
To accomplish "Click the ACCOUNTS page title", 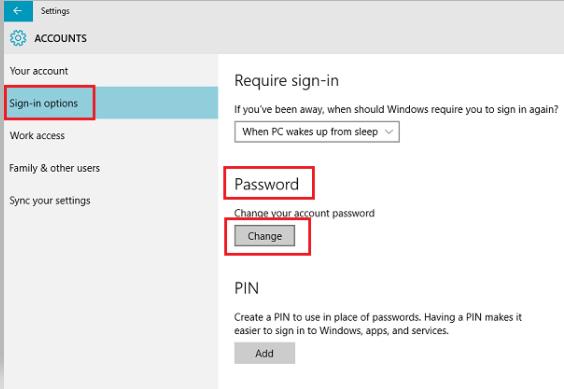I will (x=60, y=38).
